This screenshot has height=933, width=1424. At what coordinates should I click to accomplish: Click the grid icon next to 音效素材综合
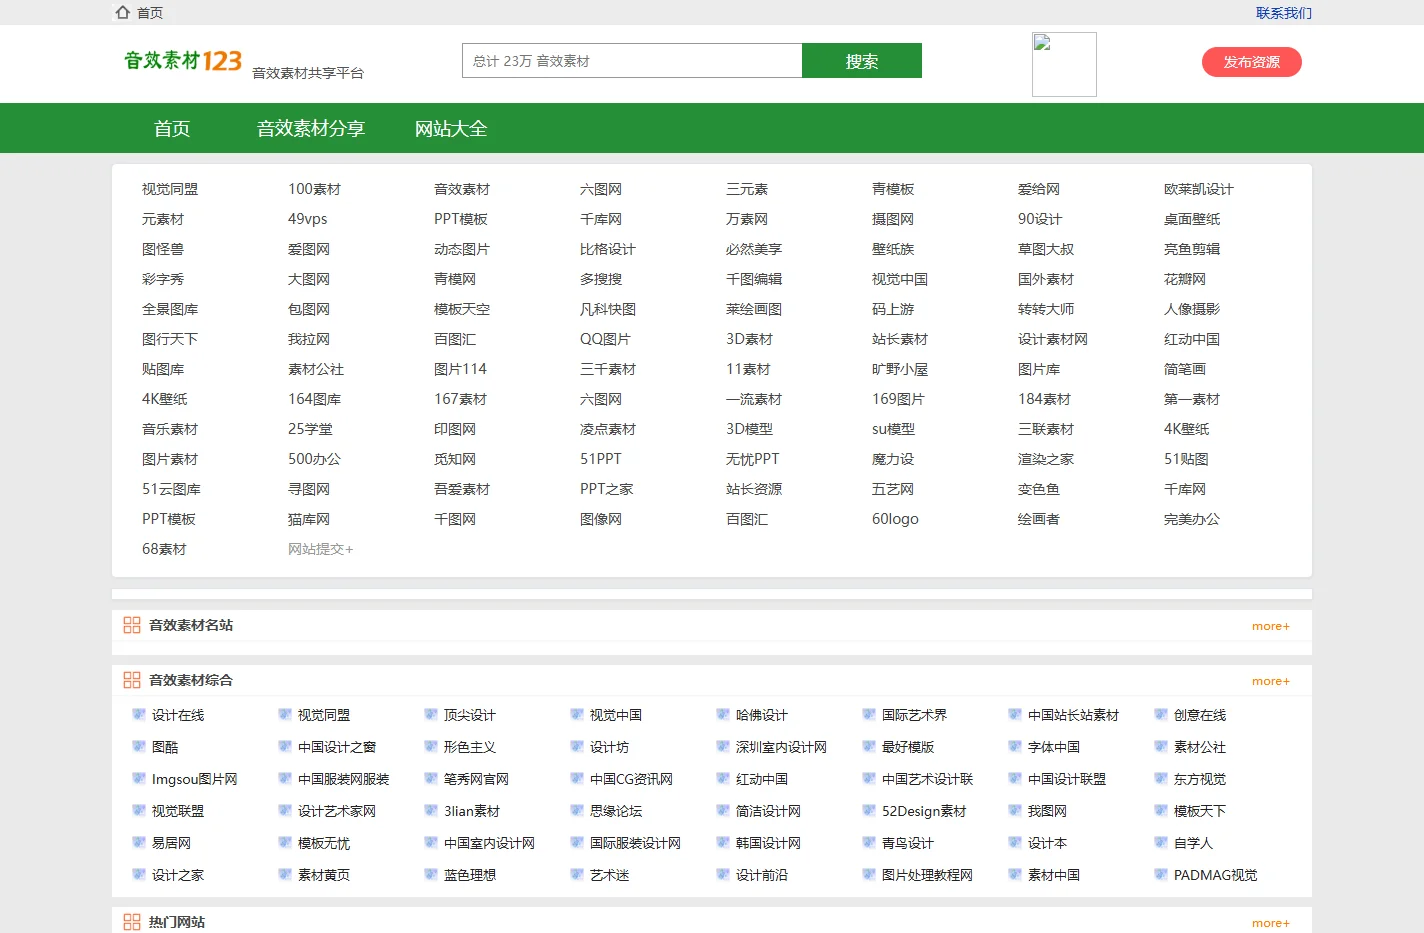coord(132,680)
